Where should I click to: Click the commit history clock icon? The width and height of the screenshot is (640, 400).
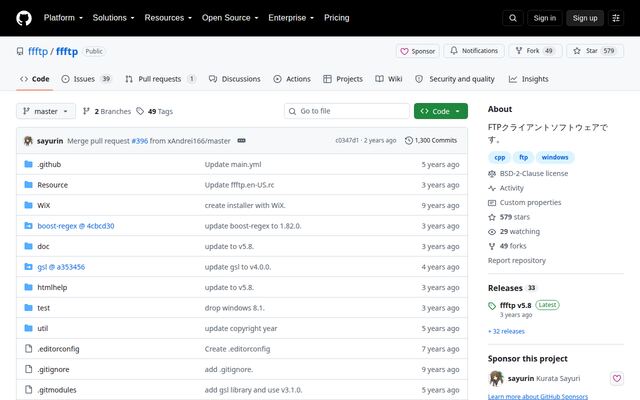pyautogui.click(x=409, y=140)
